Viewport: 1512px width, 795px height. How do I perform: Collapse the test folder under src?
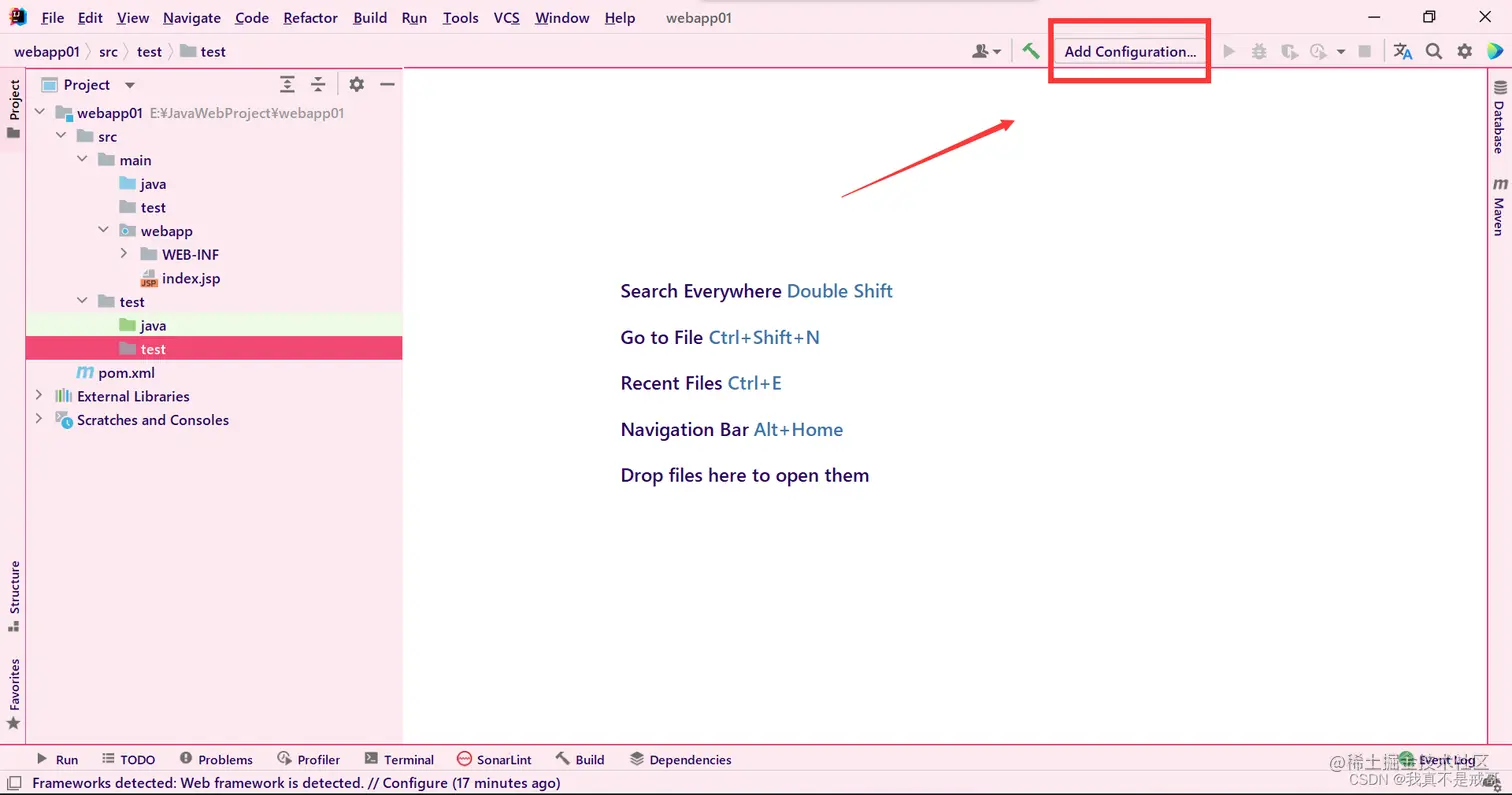(82, 301)
